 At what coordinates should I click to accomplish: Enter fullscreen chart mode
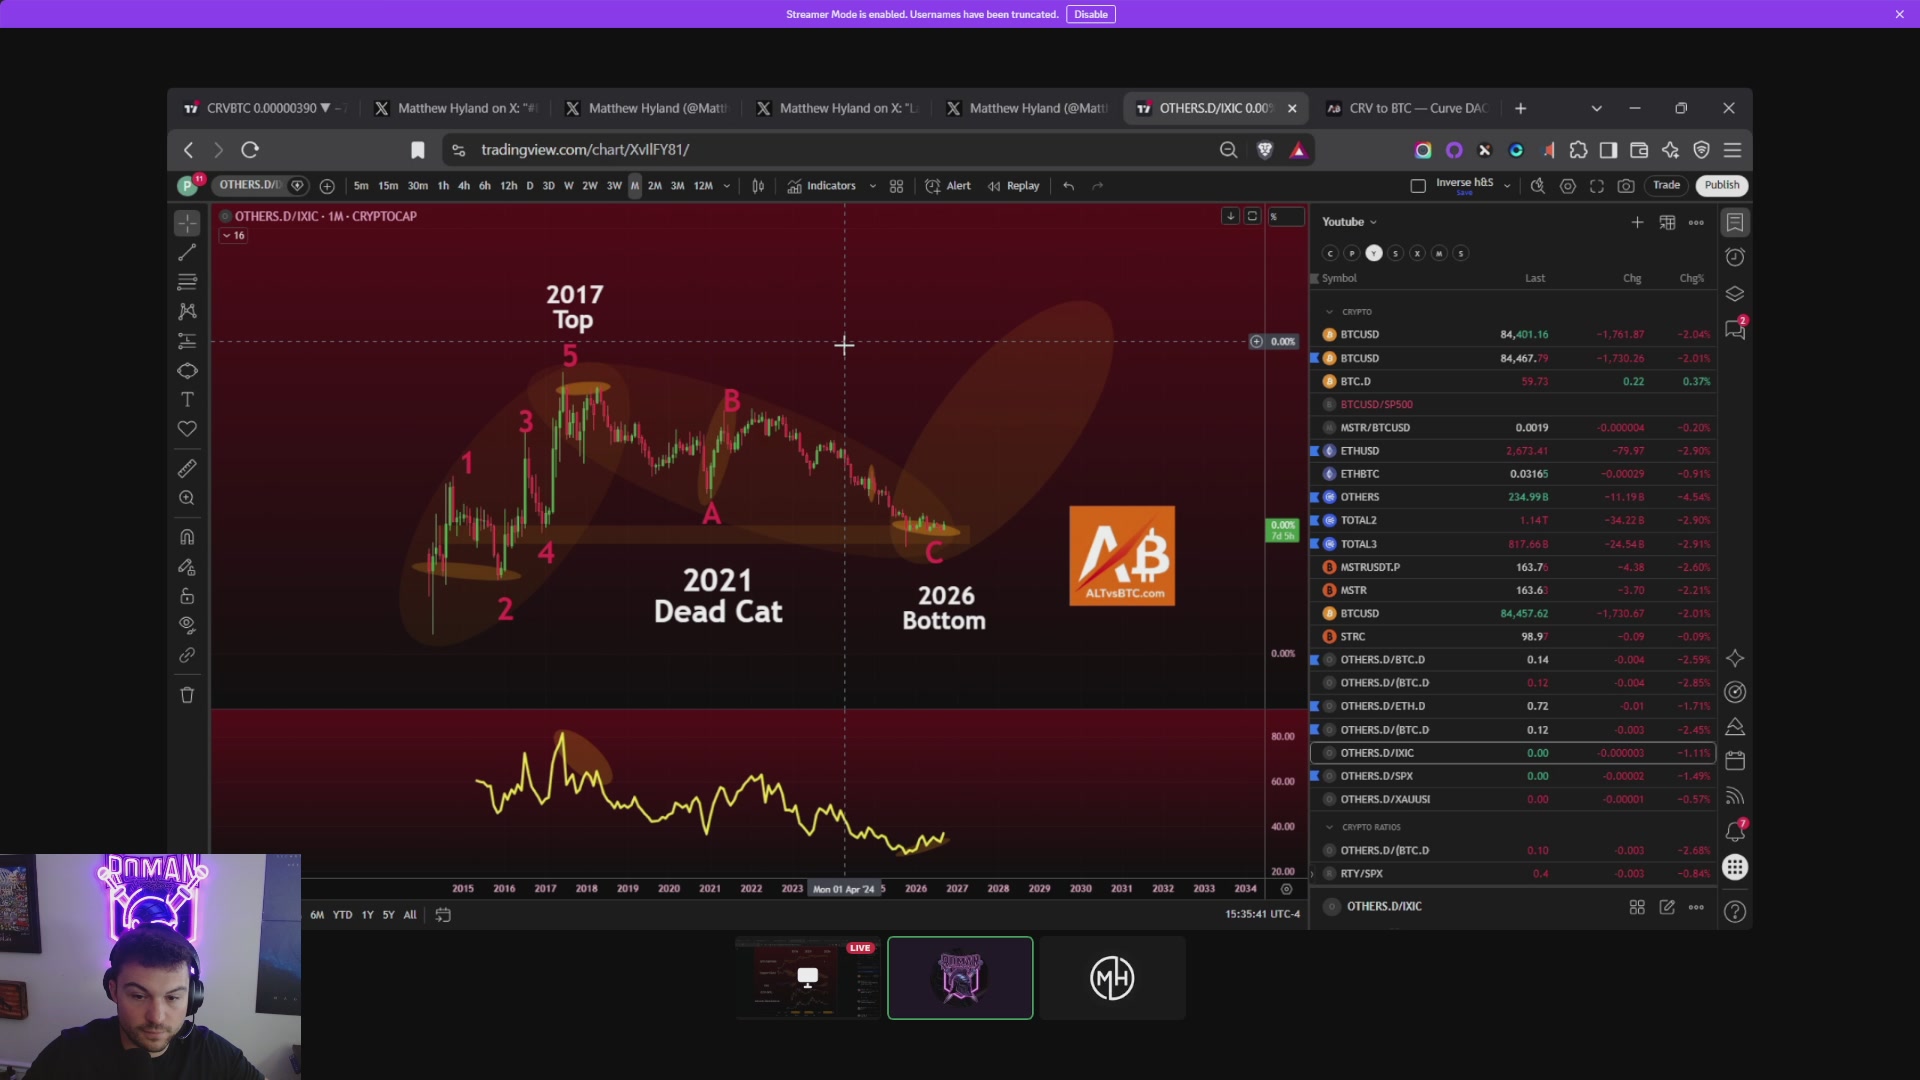click(1597, 186)
